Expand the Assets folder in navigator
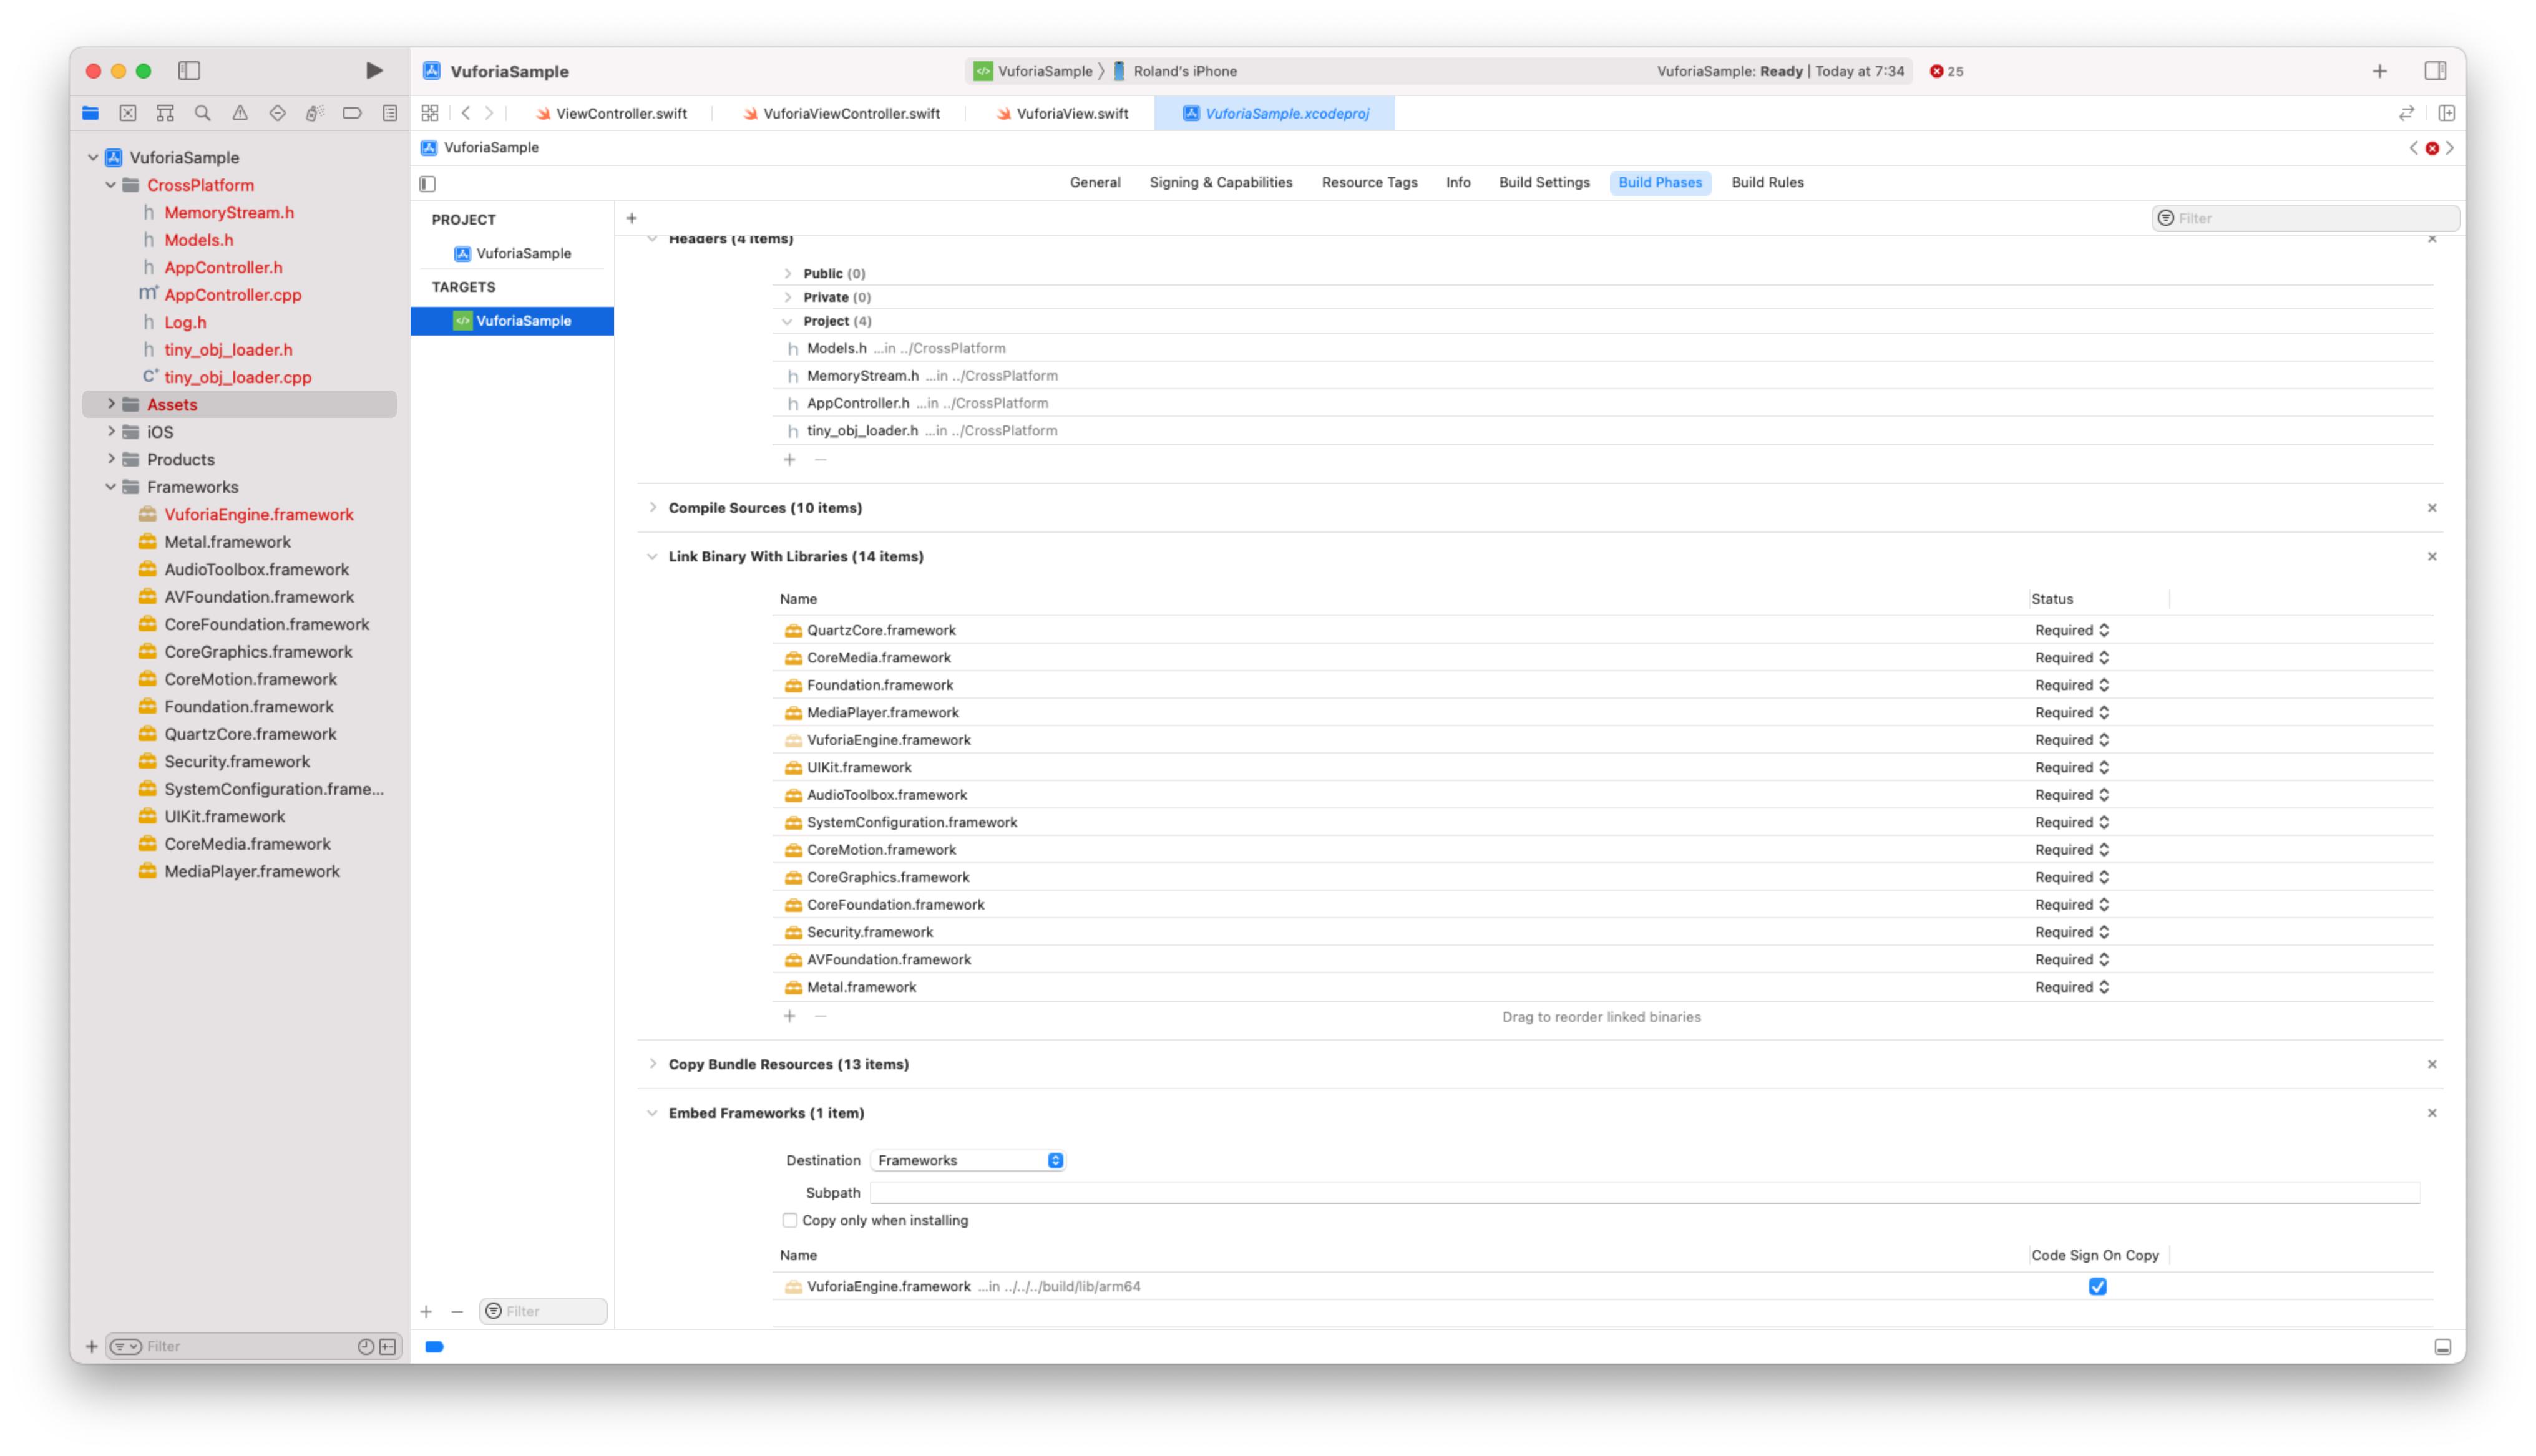This screenshot has height=1456, width=2536. tap(111, 404)
